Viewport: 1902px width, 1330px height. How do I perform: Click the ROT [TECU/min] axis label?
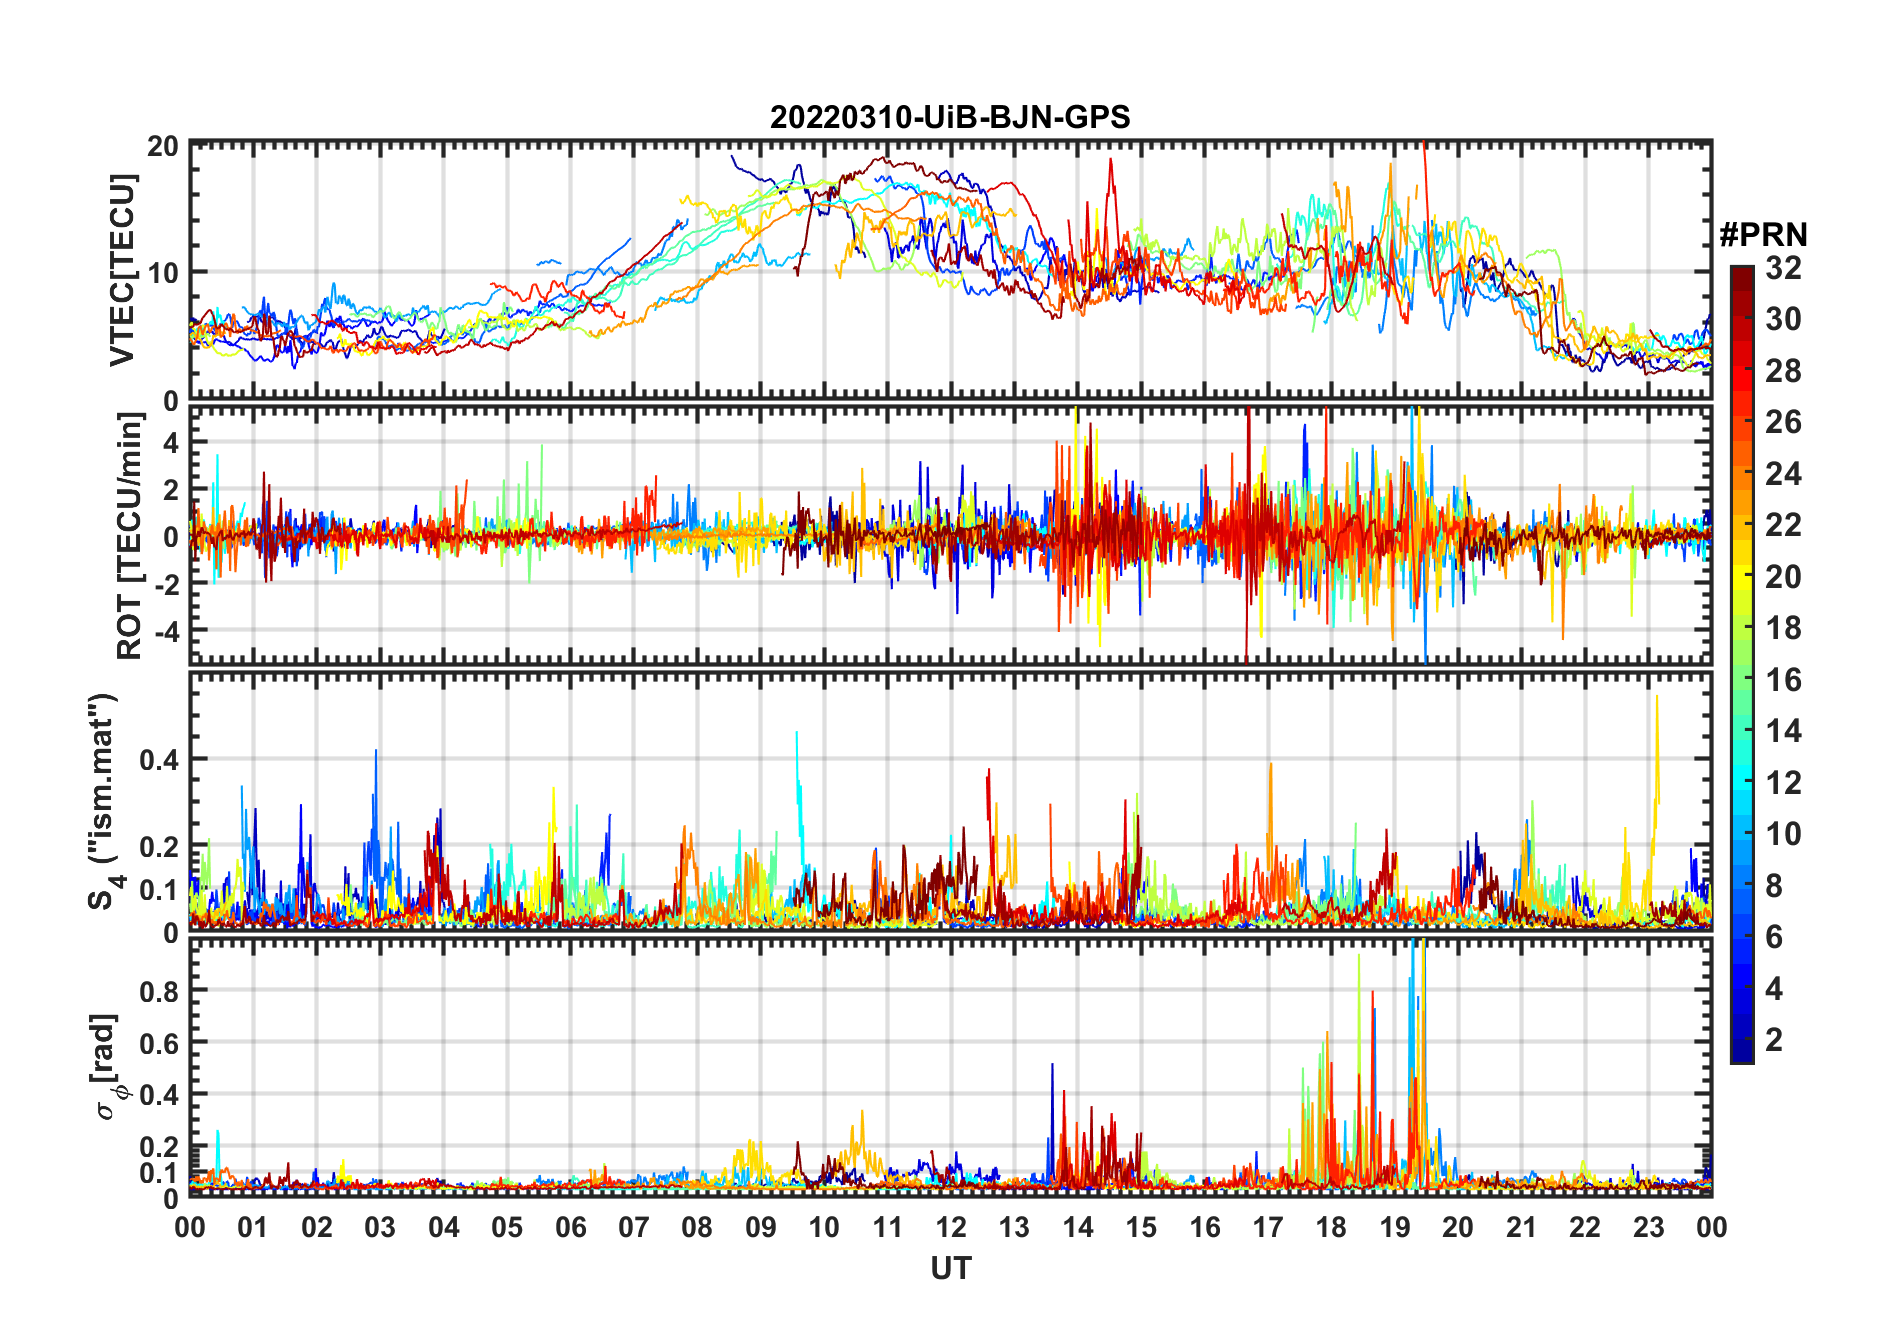click(129, 536)
